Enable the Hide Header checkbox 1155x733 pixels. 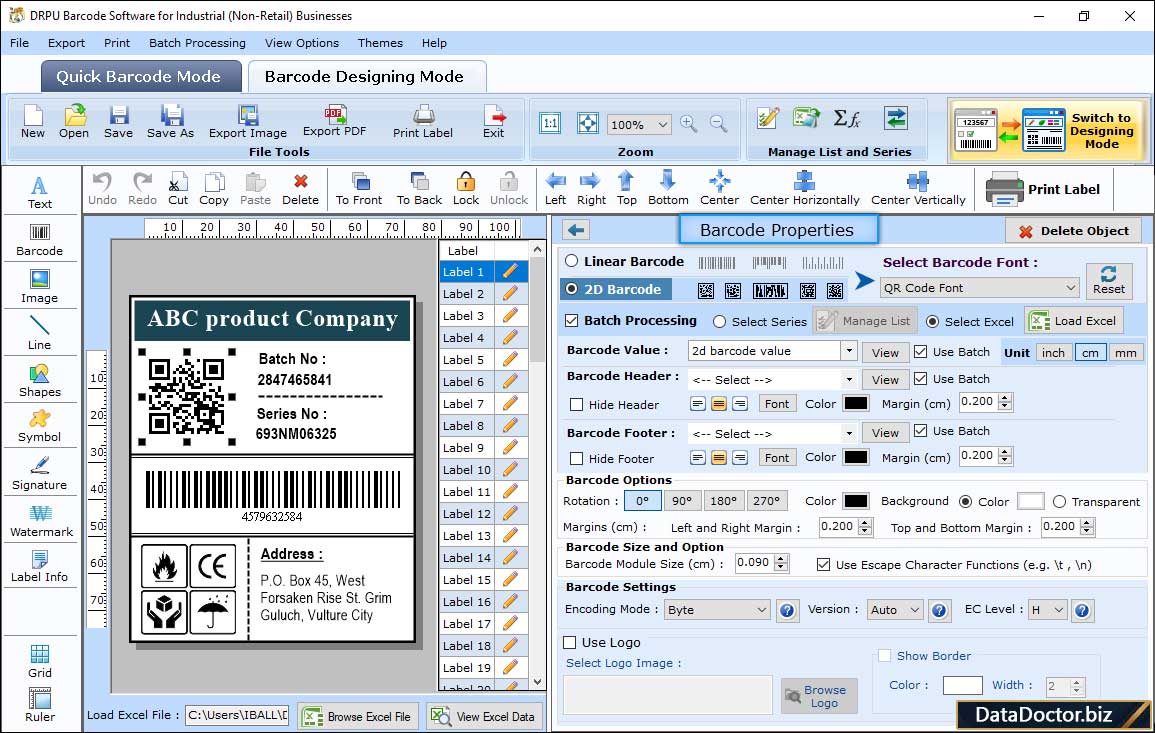tap(577, 404)
